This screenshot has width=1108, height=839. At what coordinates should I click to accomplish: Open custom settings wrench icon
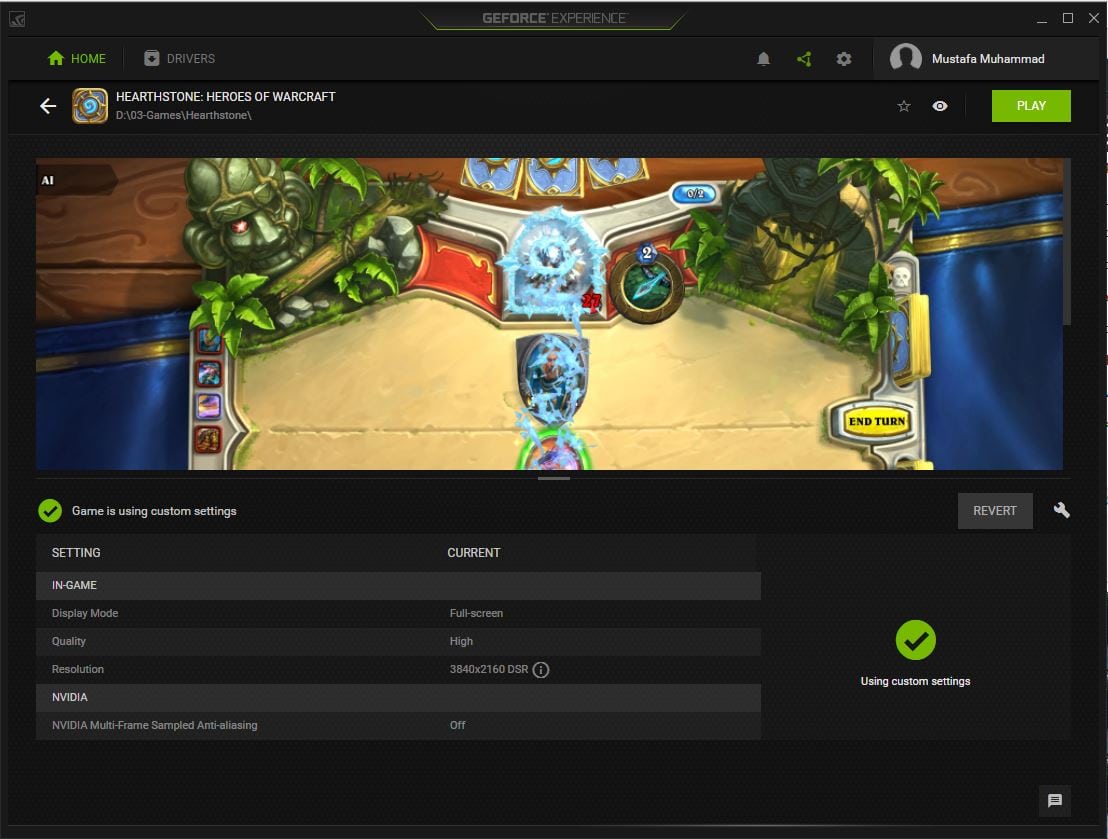coord(1061,510)
